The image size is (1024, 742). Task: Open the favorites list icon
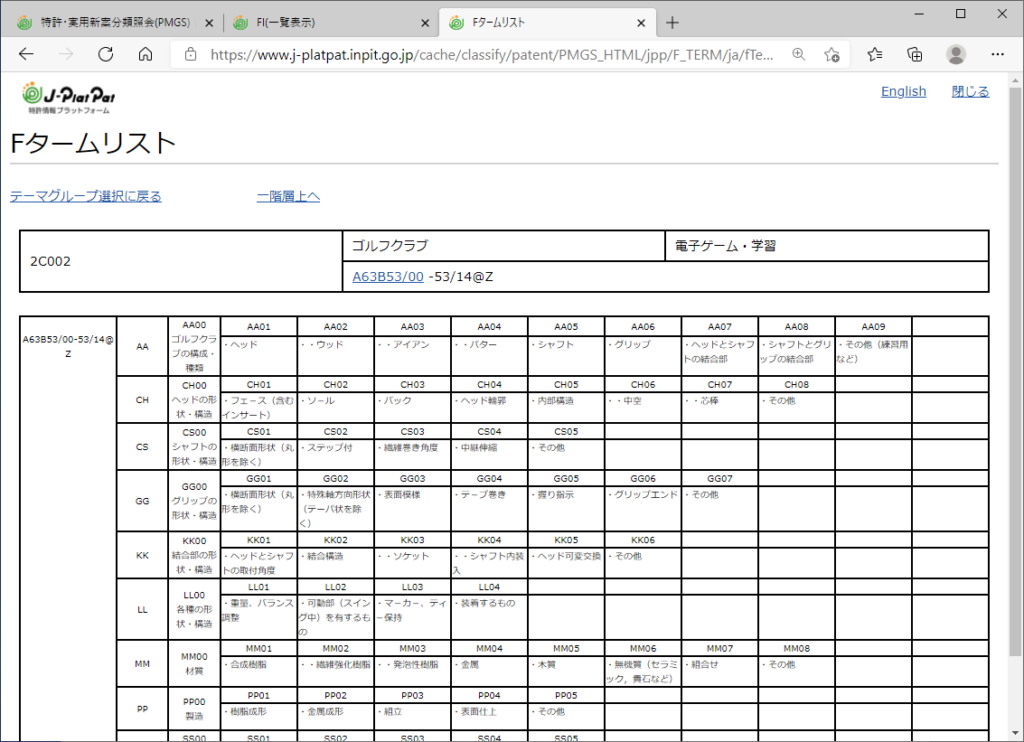point(875,54)
